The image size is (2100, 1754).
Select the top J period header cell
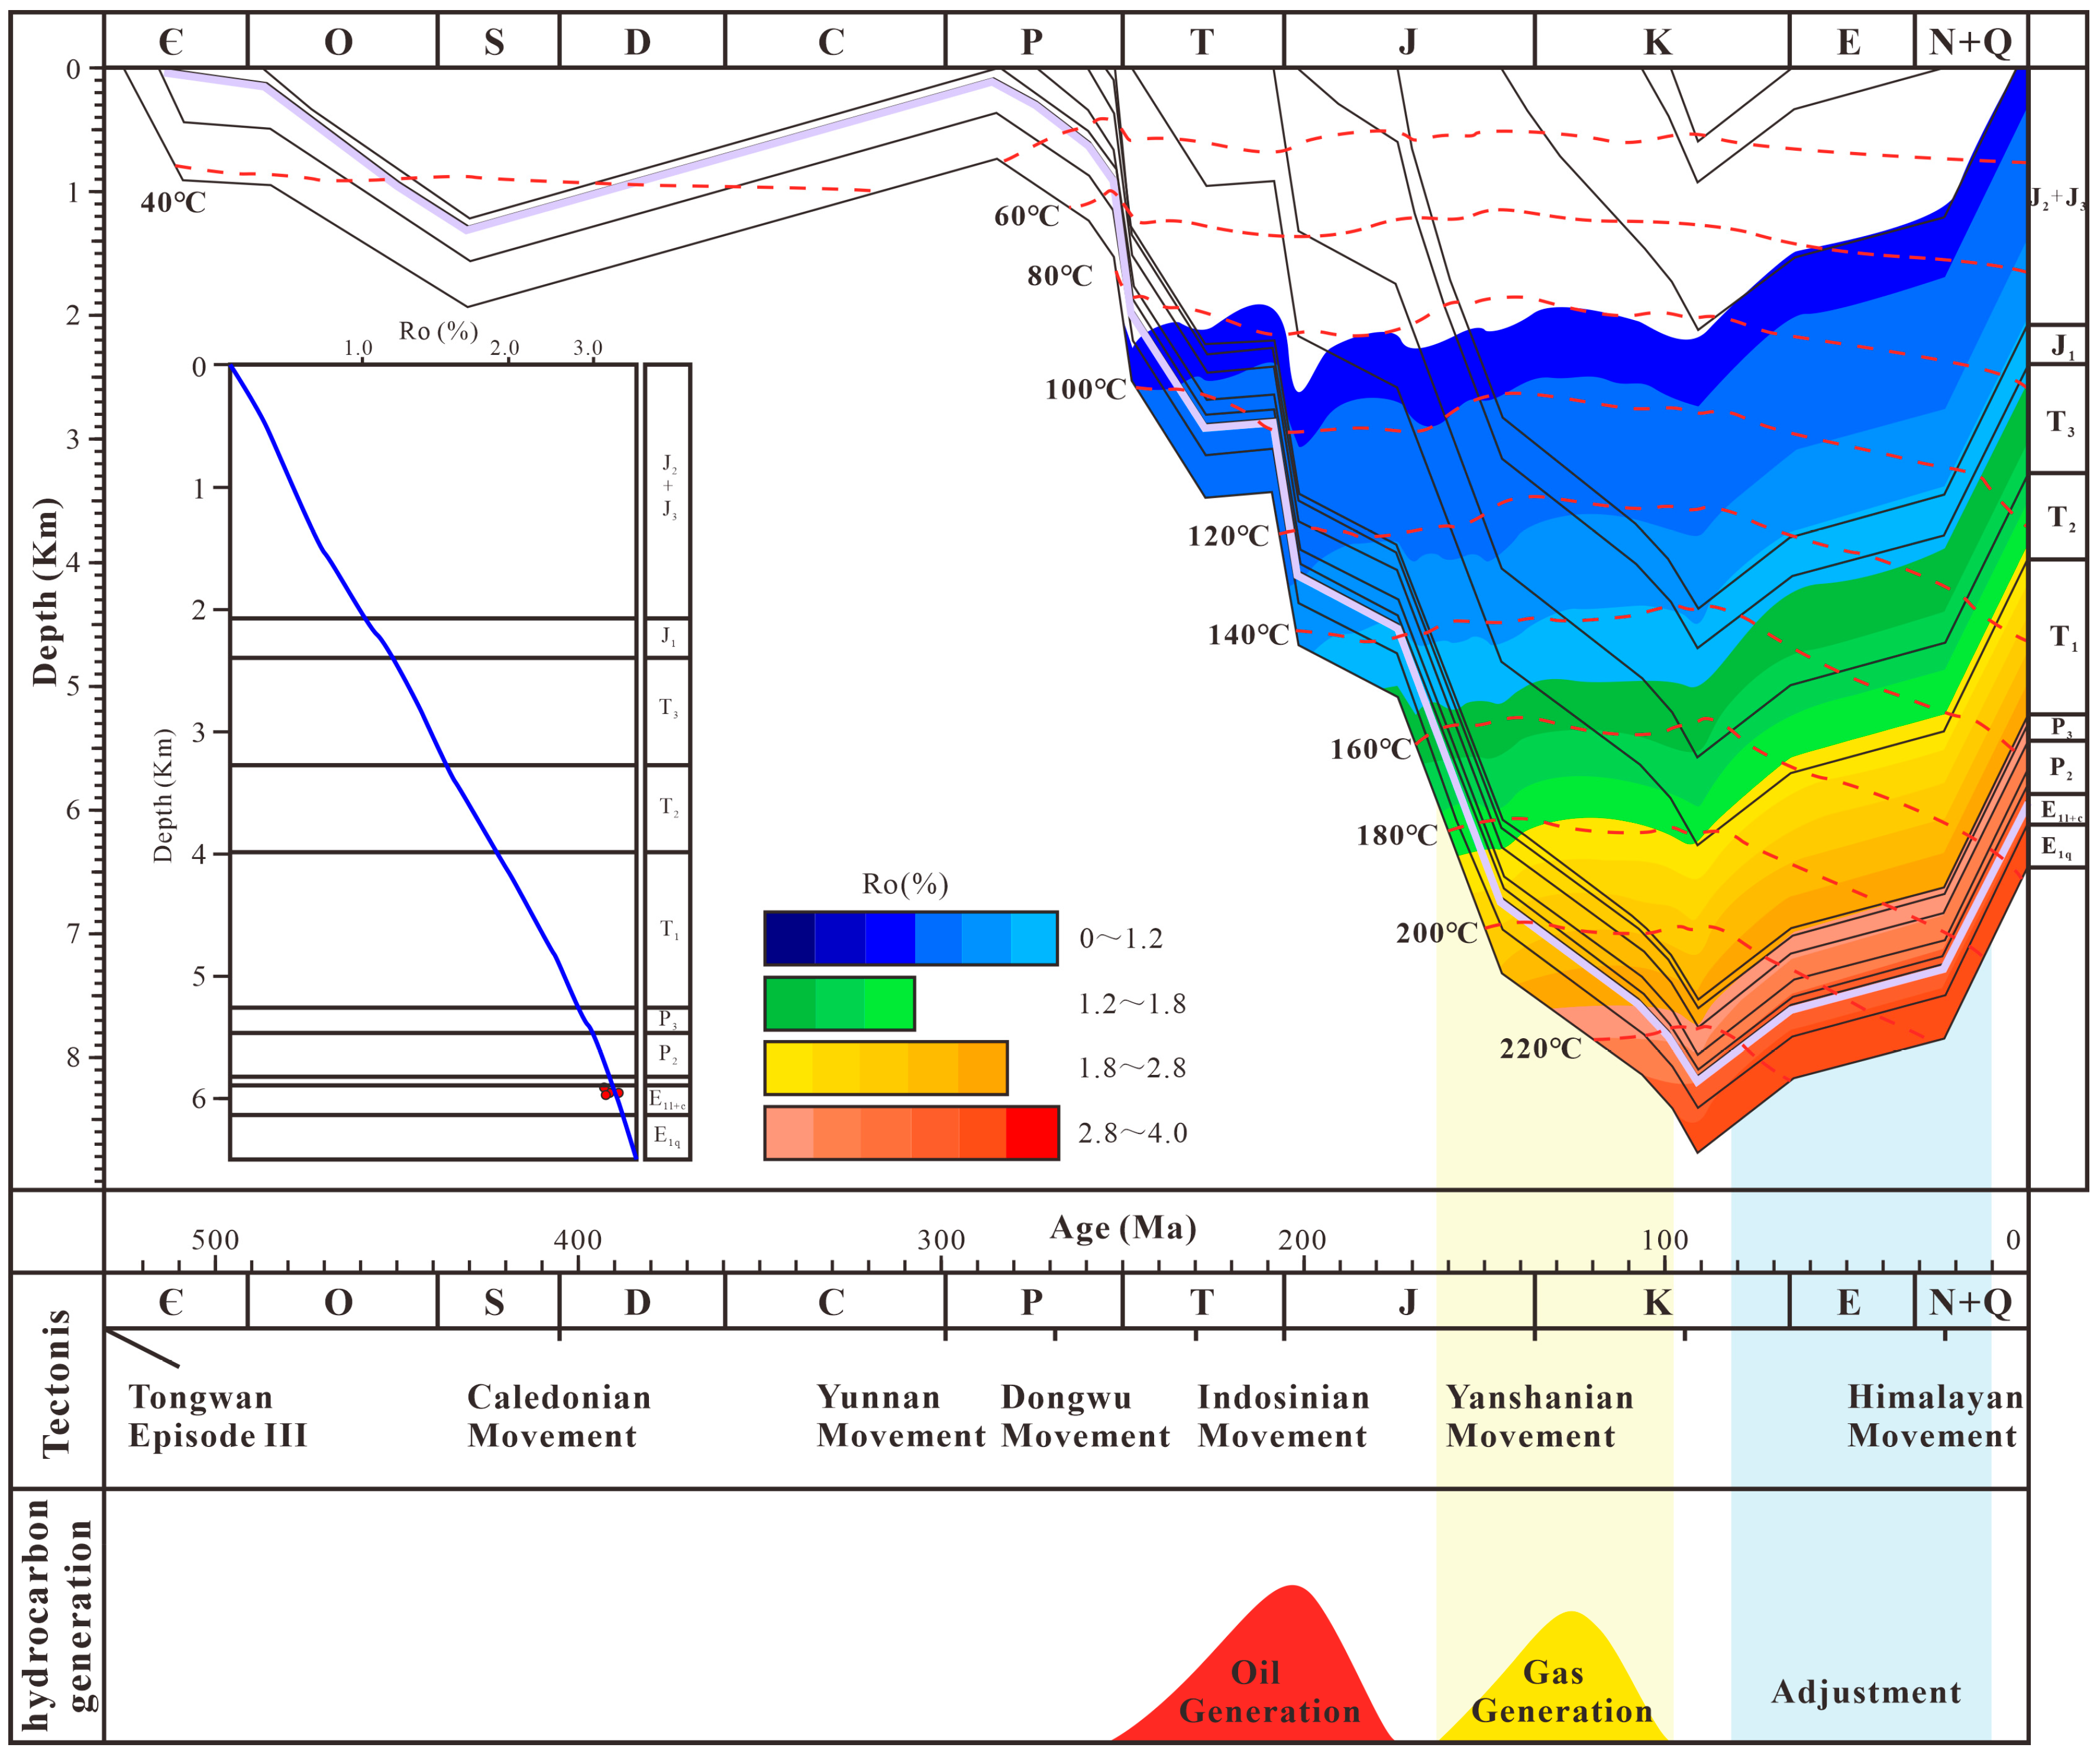tap(1408, 42)
